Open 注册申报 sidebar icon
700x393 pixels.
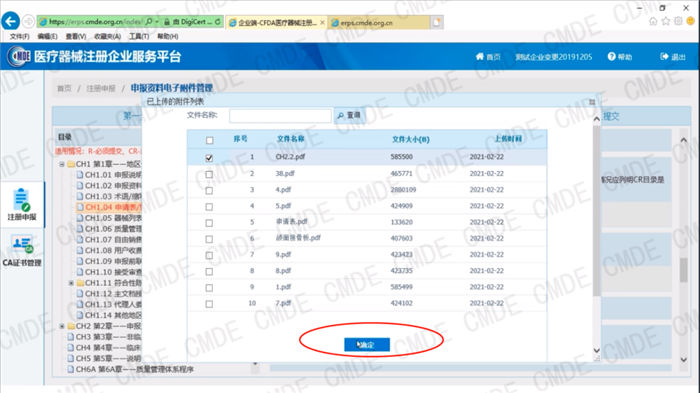pos(21,205)
